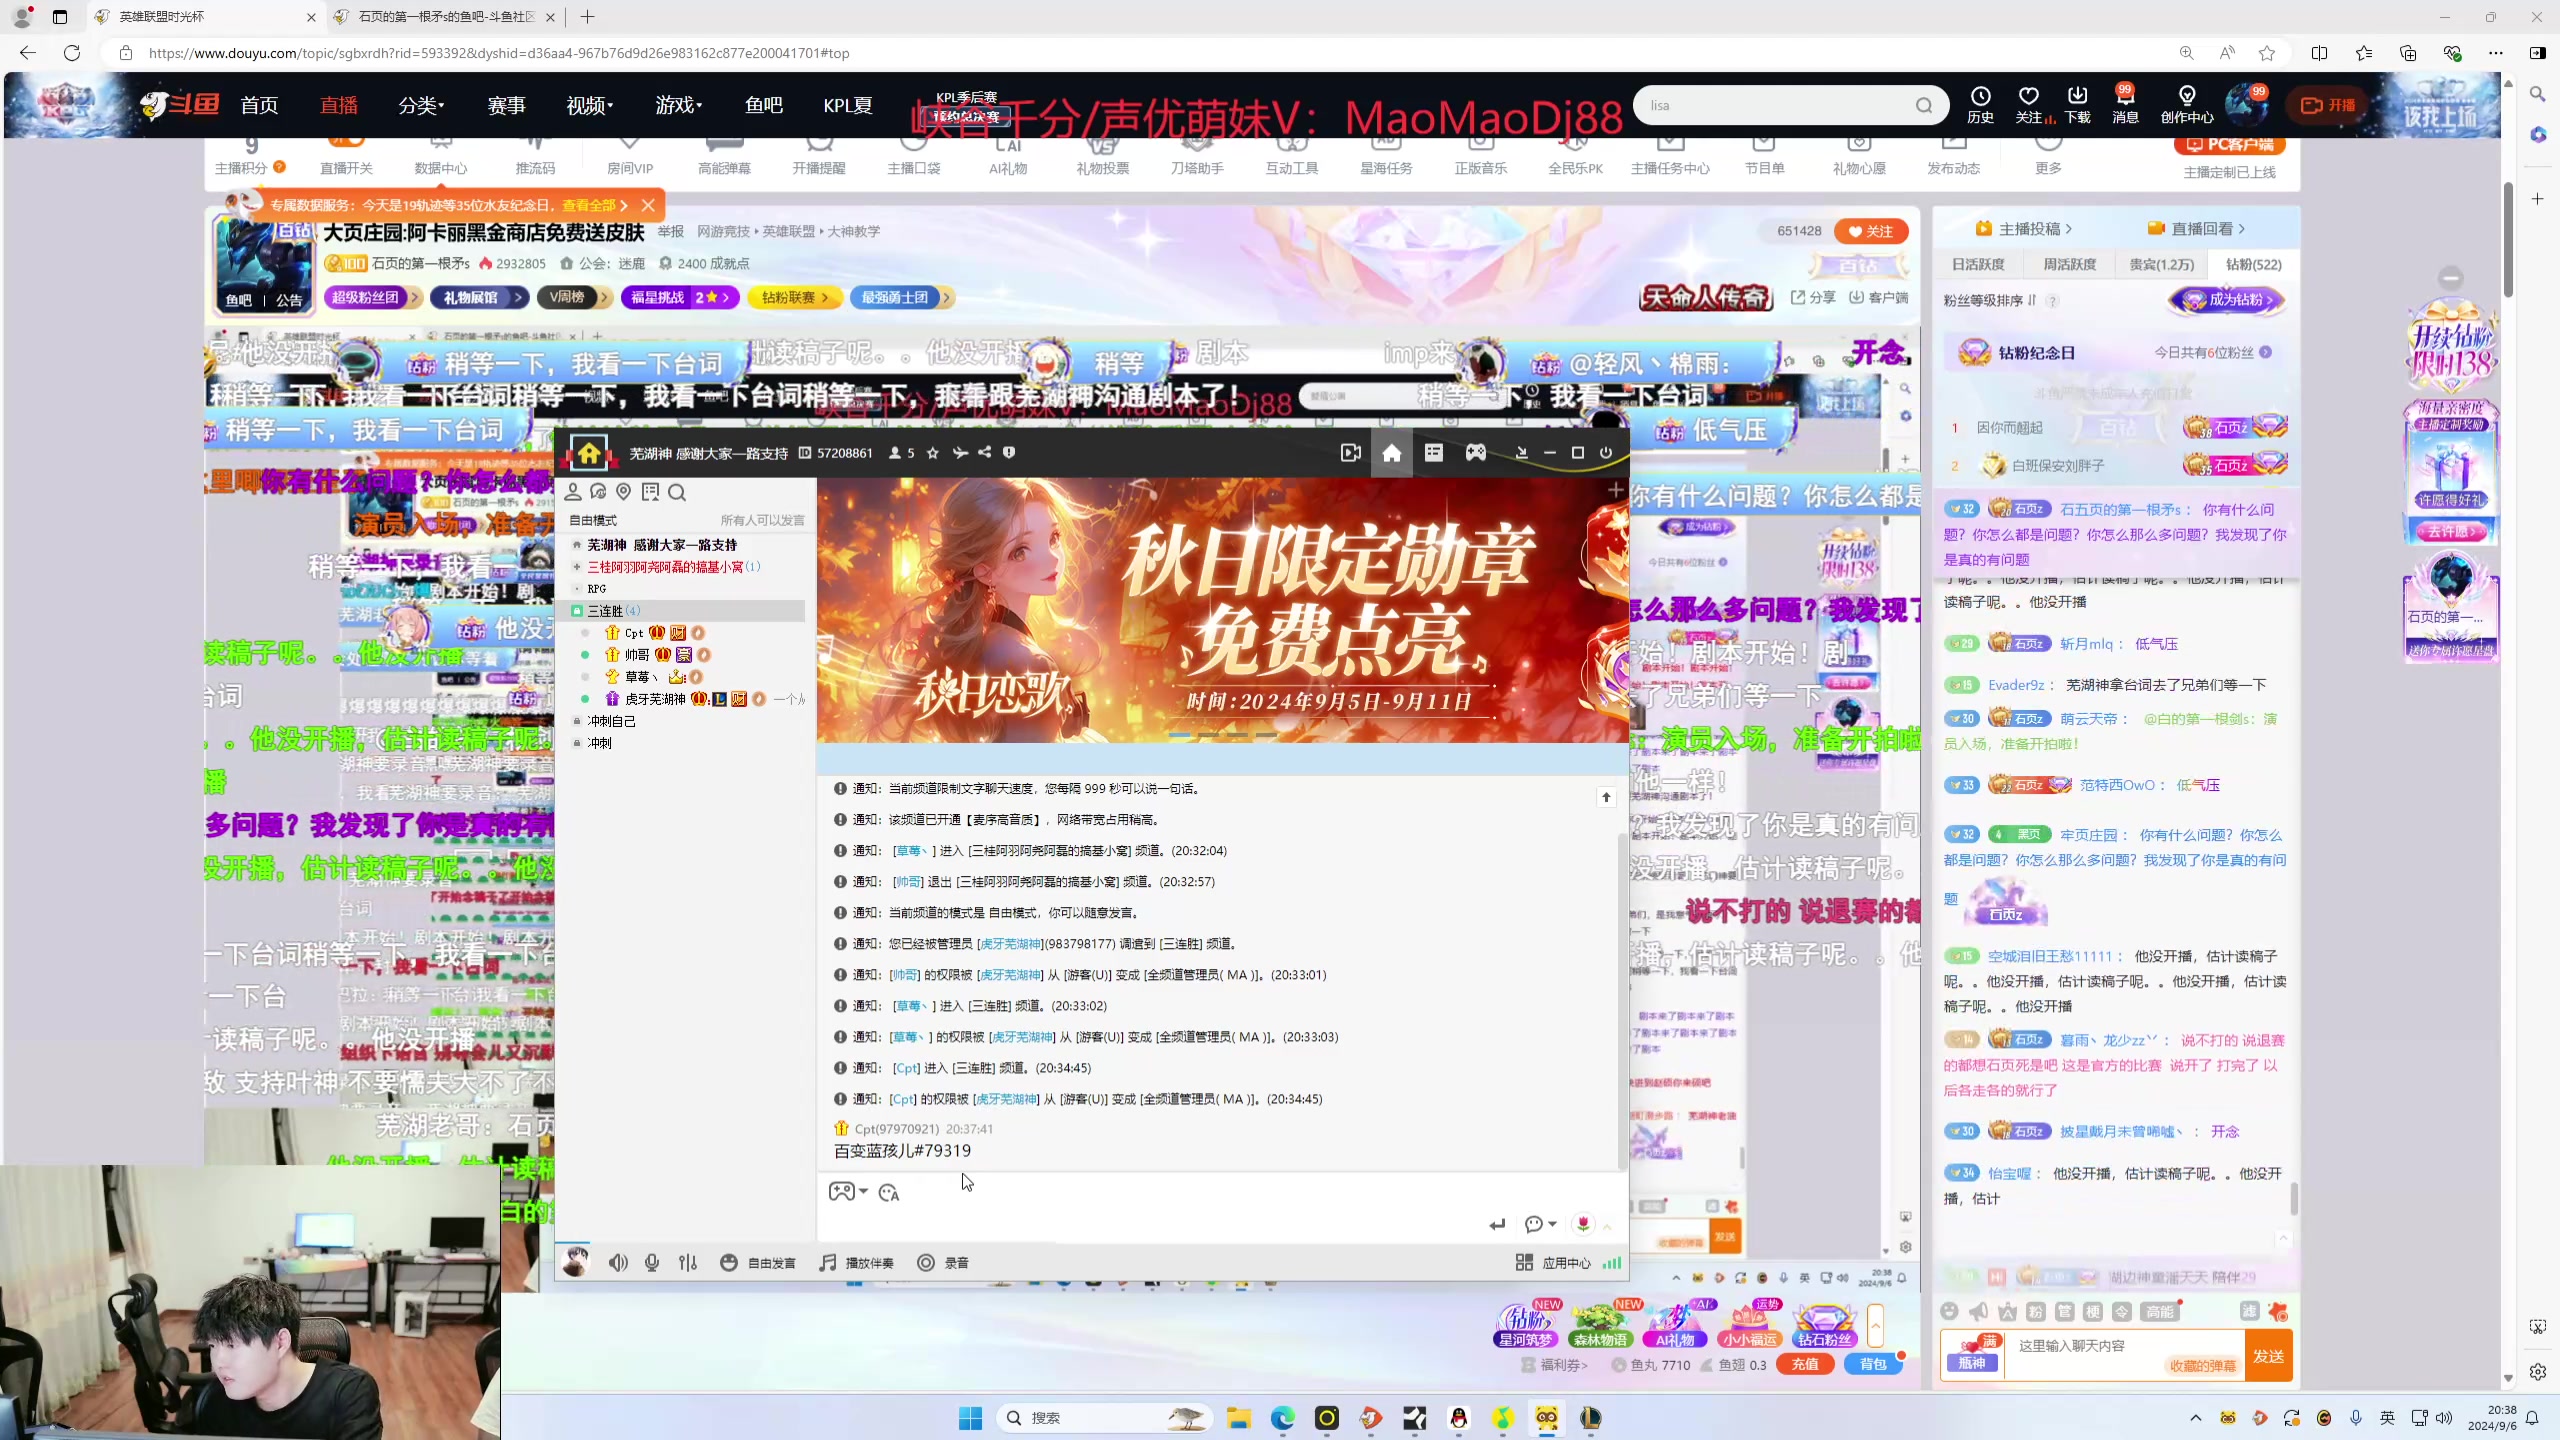Switch to 周活跃度 tab

(2069, 264)
